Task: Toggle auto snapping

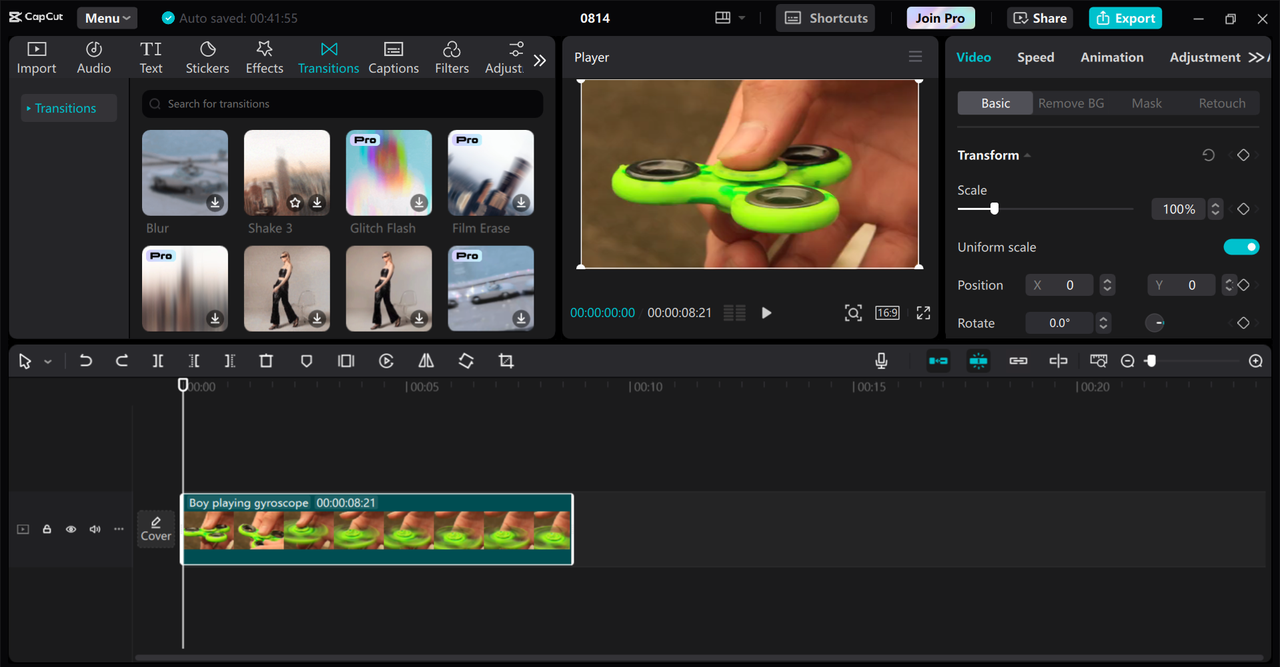Action: (x=978, y=361)
